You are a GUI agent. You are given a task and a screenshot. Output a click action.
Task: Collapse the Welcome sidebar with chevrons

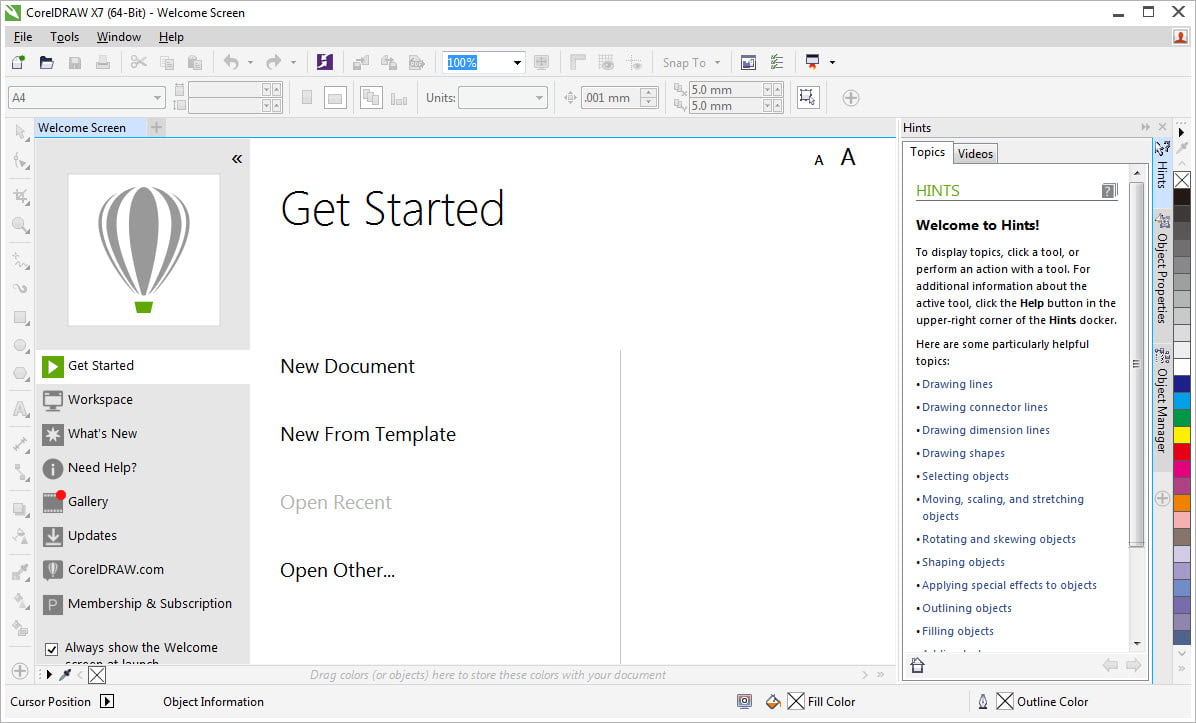pyautogui.click(x=237, y=159)
